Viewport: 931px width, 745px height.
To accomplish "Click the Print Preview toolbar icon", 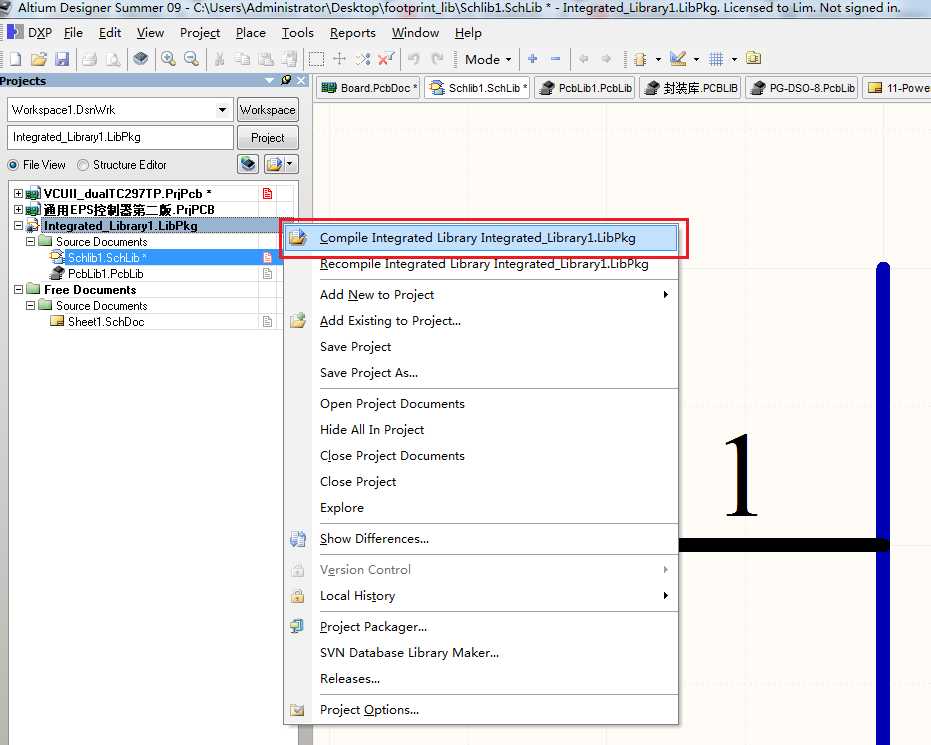I will (113, 59).
